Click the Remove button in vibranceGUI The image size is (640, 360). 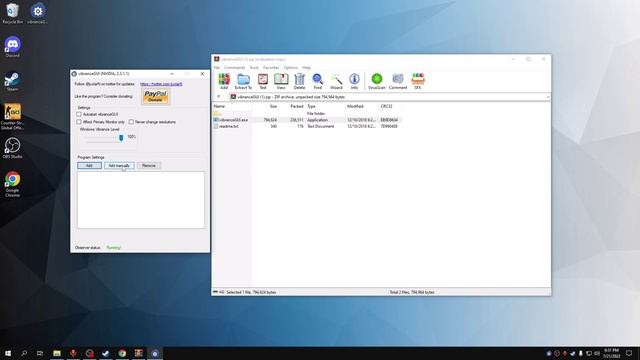coord(149,165)
